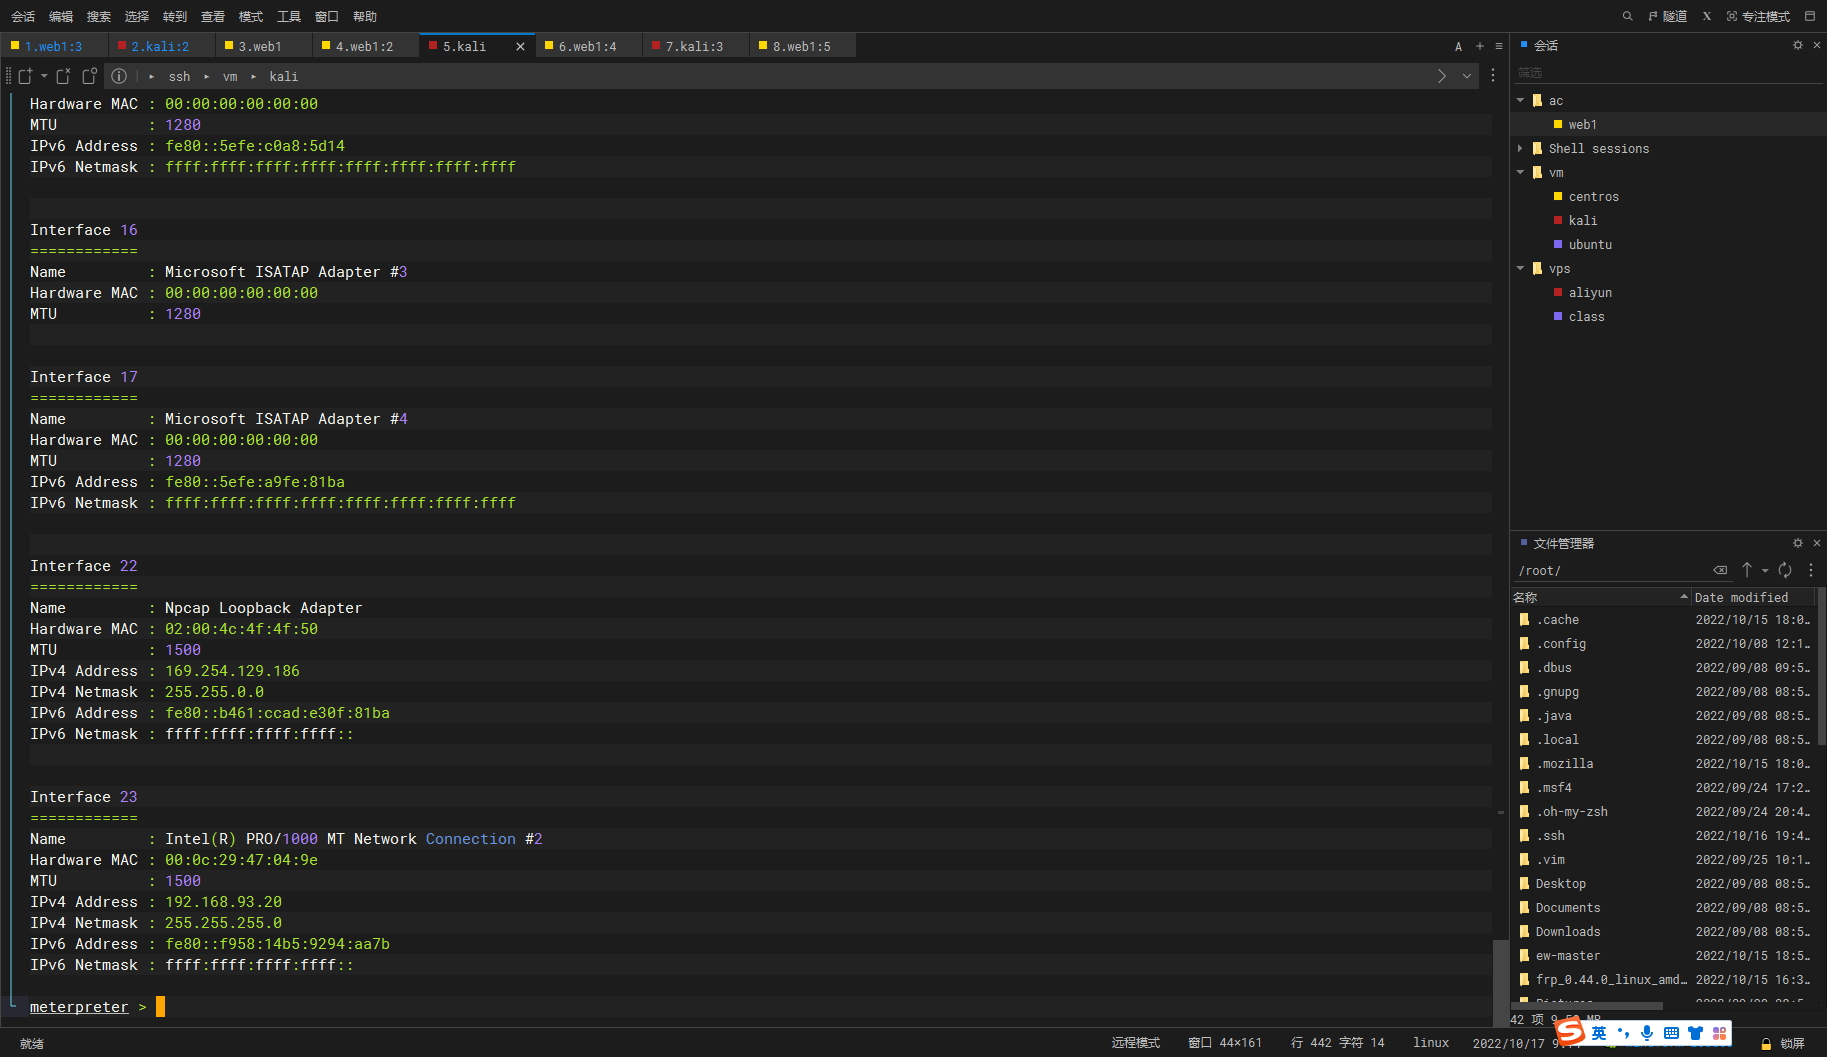Switch to the 6.web1:4 tab
This screenshot has width=1827, height=1057.
[587, 46]
